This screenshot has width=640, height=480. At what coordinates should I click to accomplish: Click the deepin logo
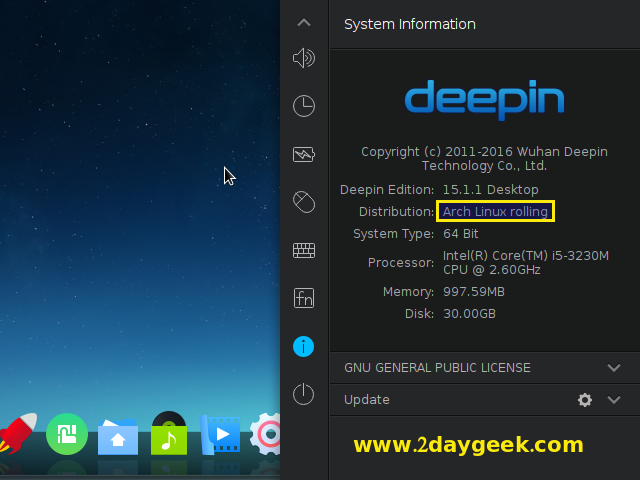click(484, 100)
